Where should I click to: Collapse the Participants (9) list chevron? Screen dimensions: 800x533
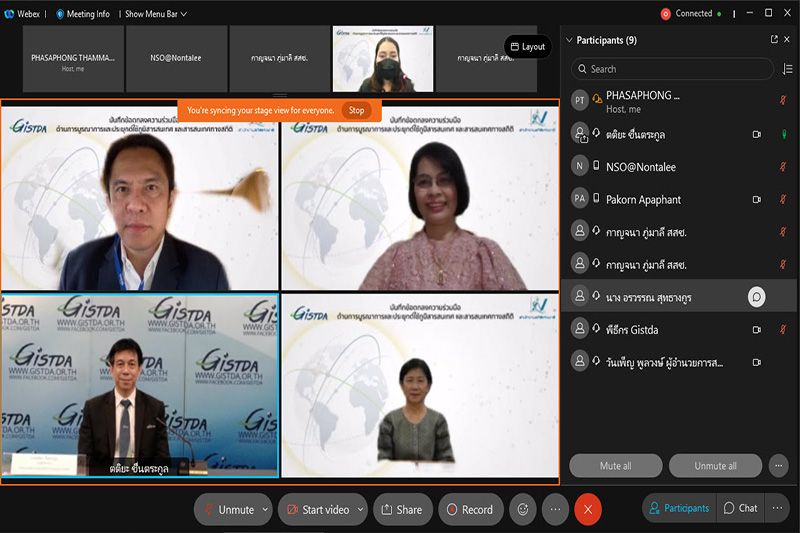[x=570, y=40]
